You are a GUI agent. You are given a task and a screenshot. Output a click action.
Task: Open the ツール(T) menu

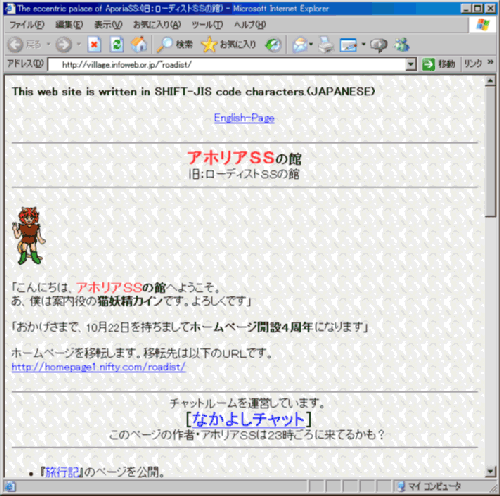207,24
